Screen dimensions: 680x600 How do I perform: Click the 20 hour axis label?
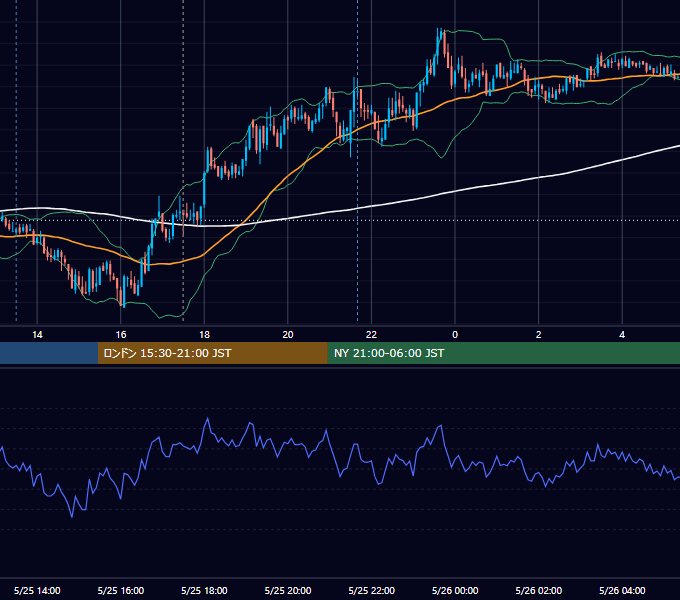(288, 335)
